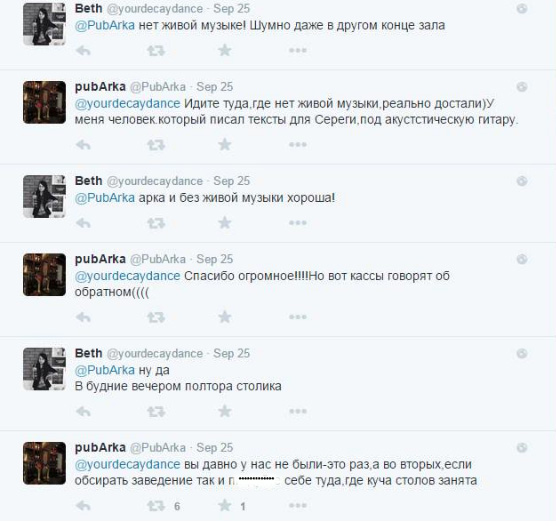556x526 pixels.
Task: Open @yourdecaydance mention in 'Идите туда' tweet
Action: [x=128, y=104]
